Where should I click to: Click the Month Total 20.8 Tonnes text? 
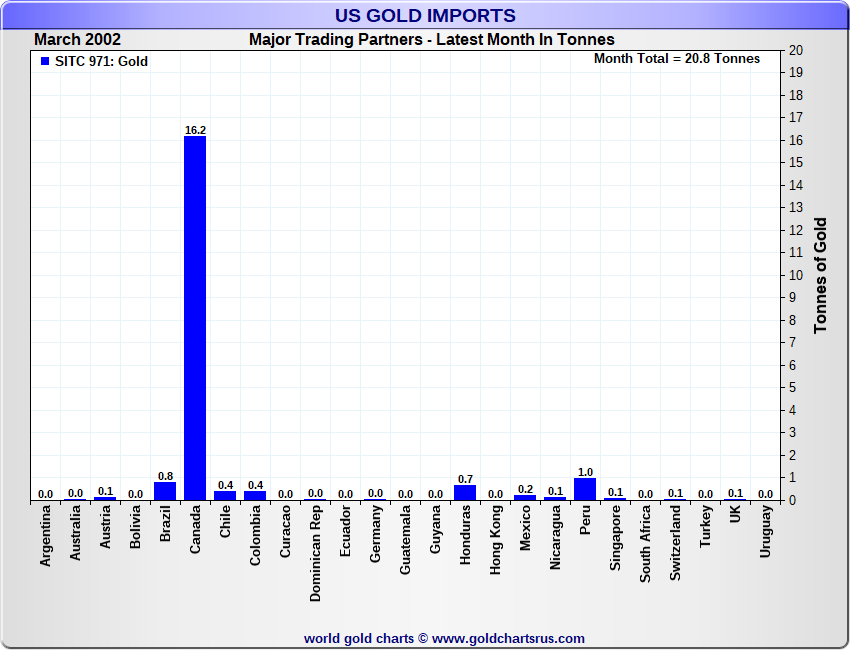tap(676, 59)
